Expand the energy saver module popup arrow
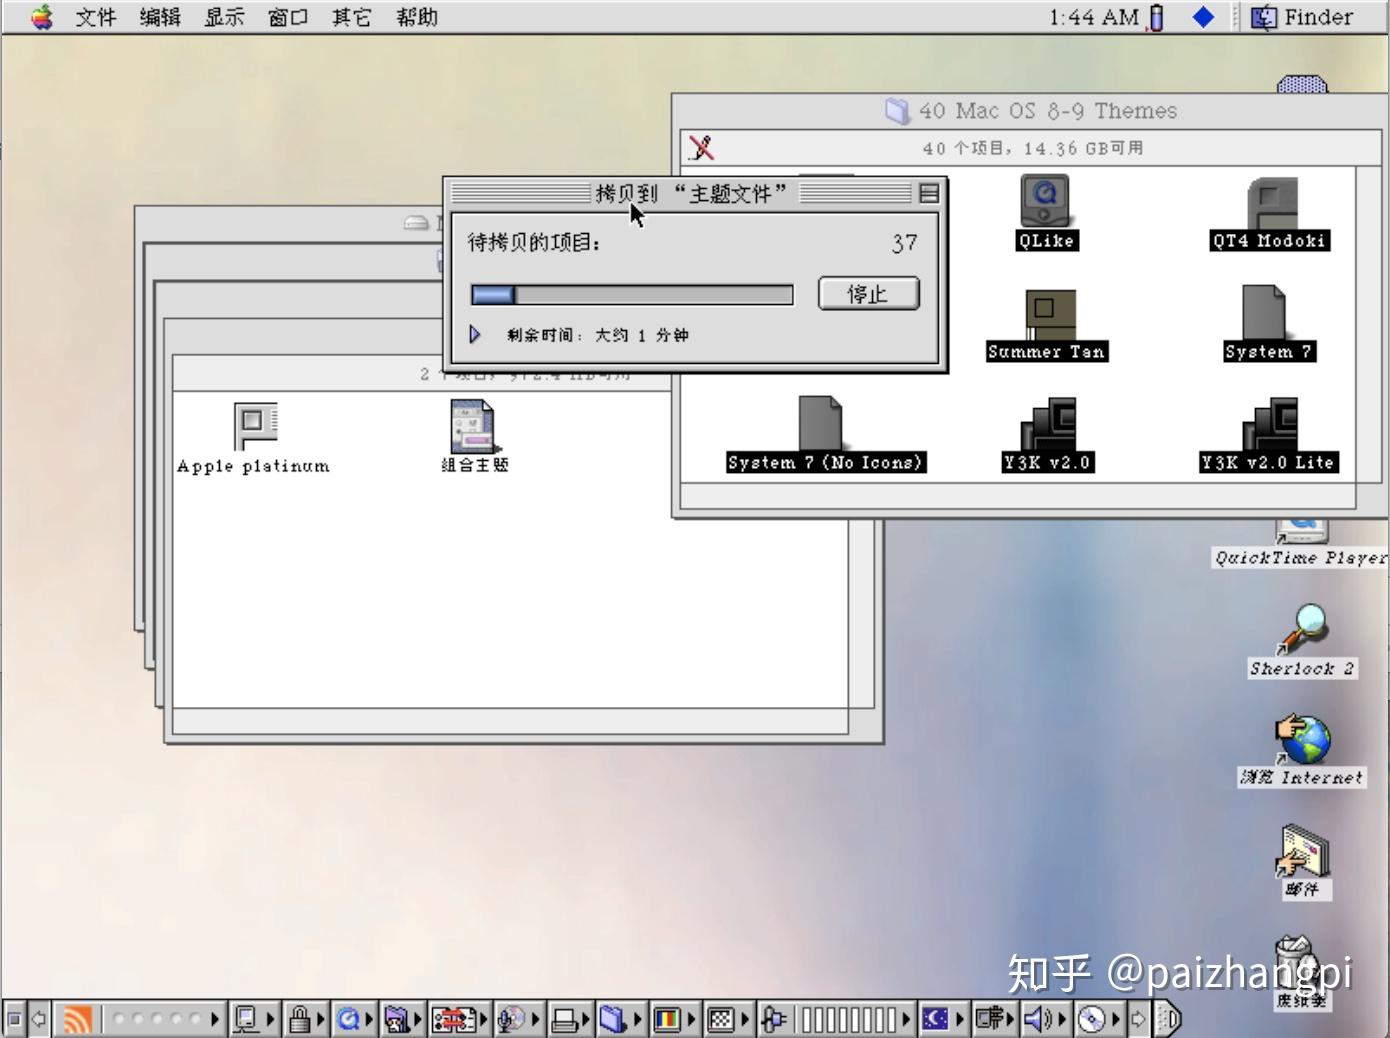Screen dimensions: 1390x1038 [960, 1019]
